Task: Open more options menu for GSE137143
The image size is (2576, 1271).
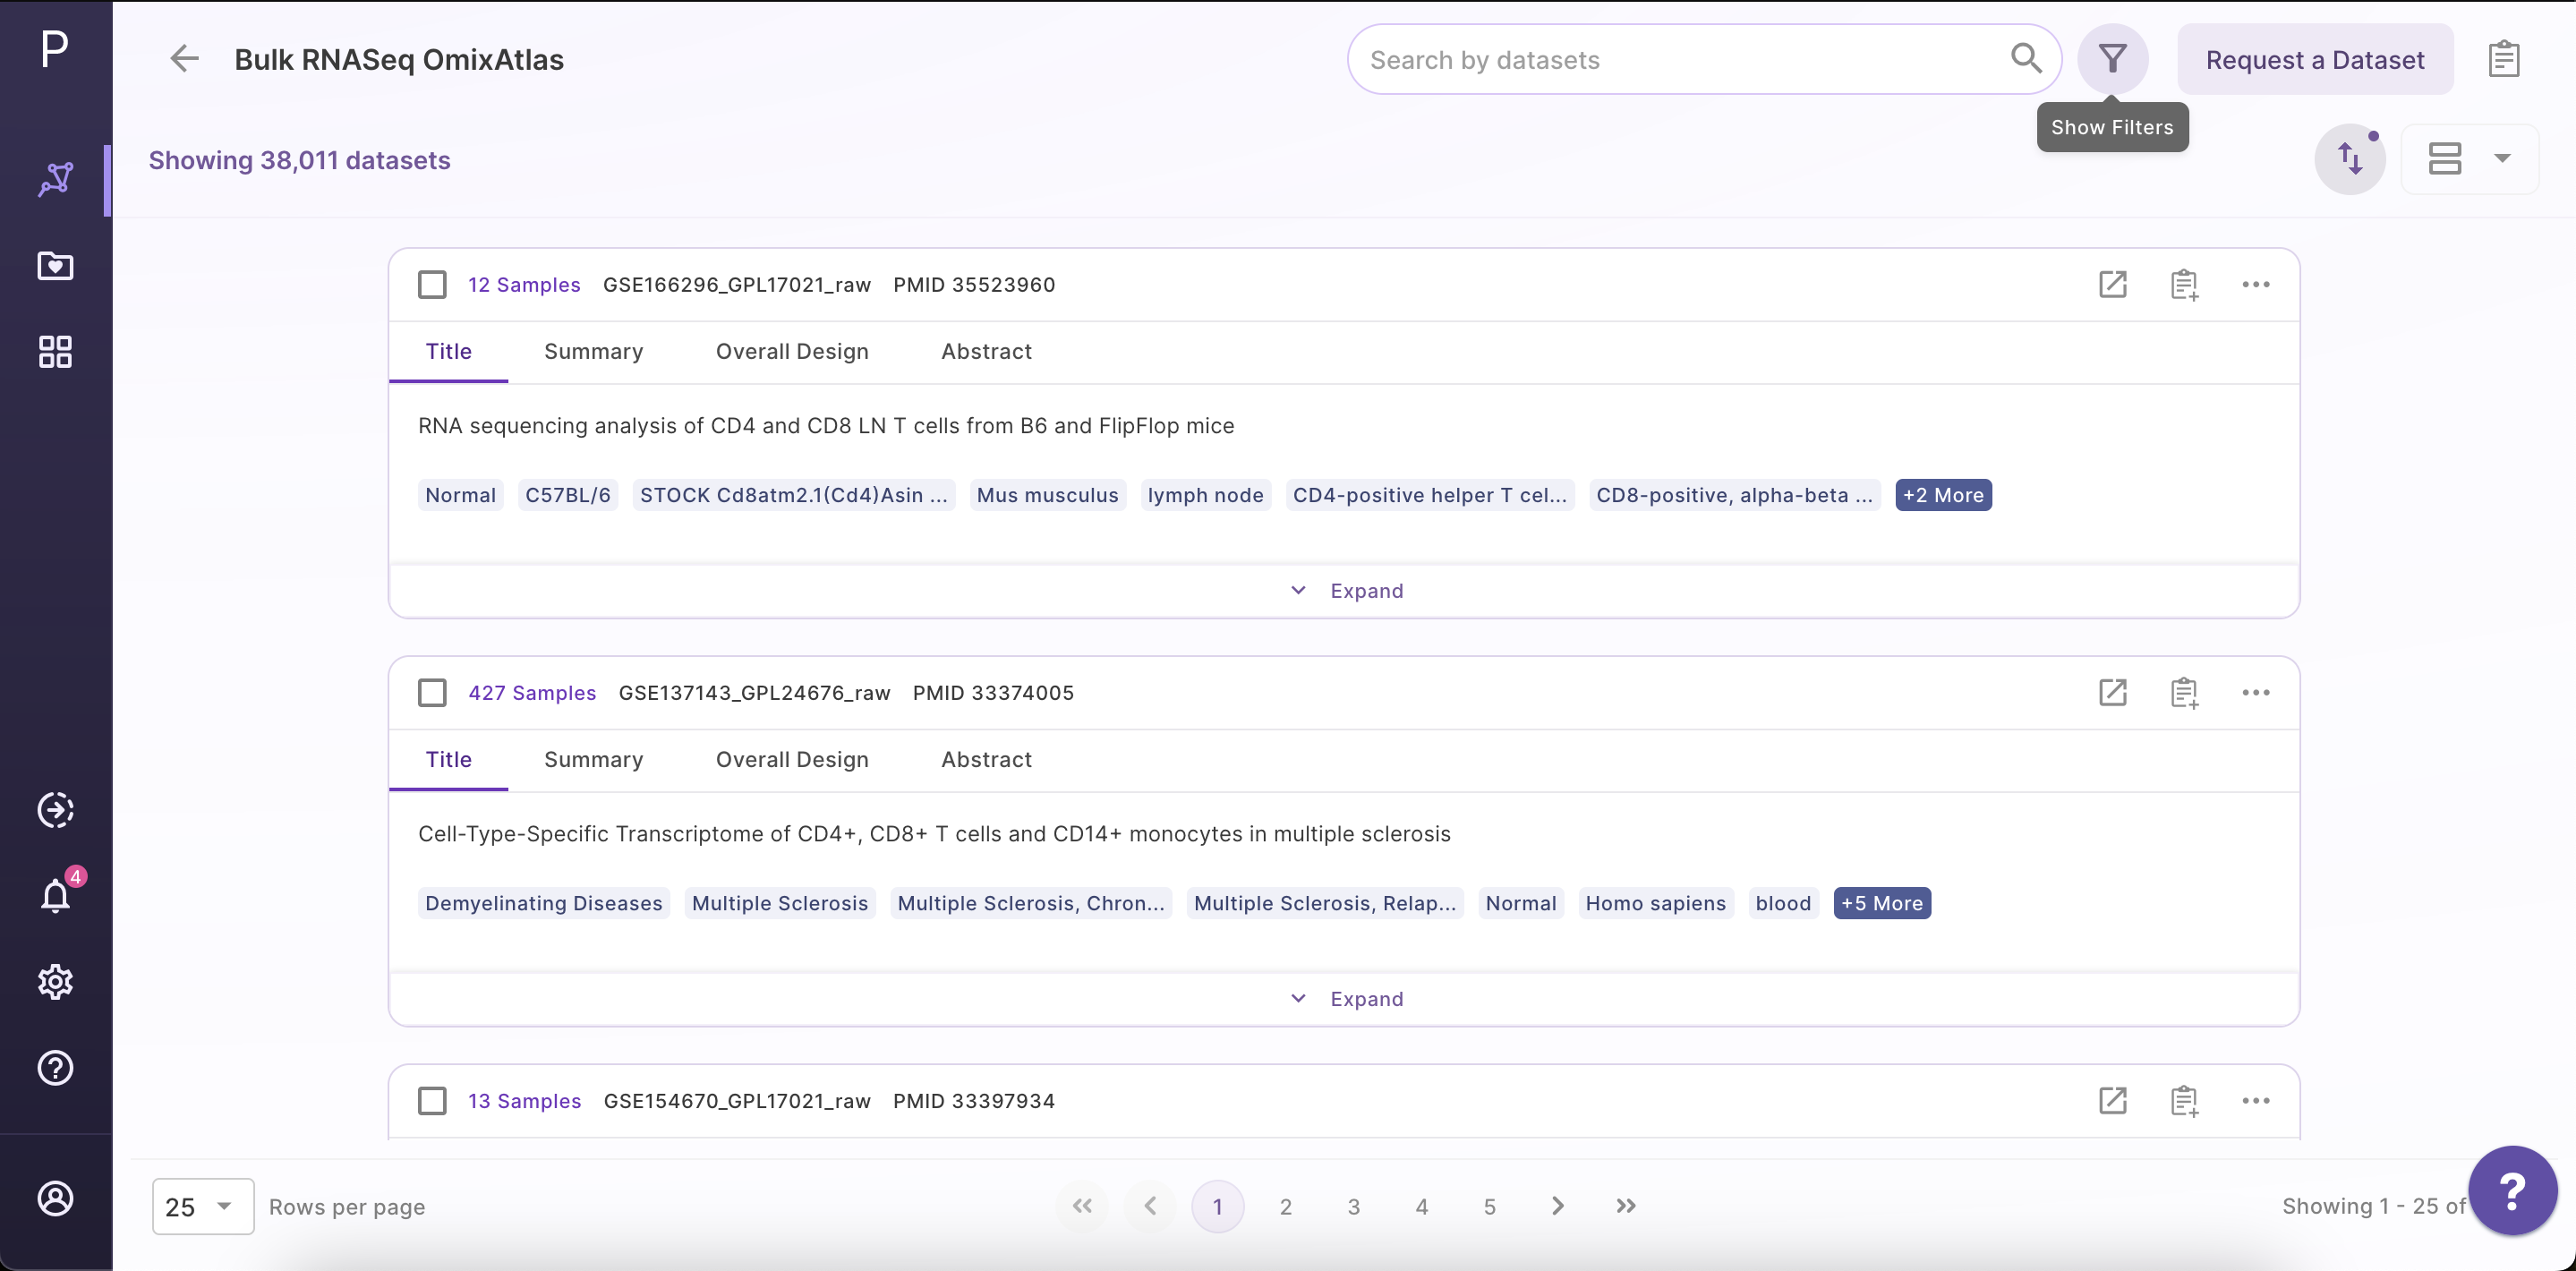Action: [x=2255, y=692]
